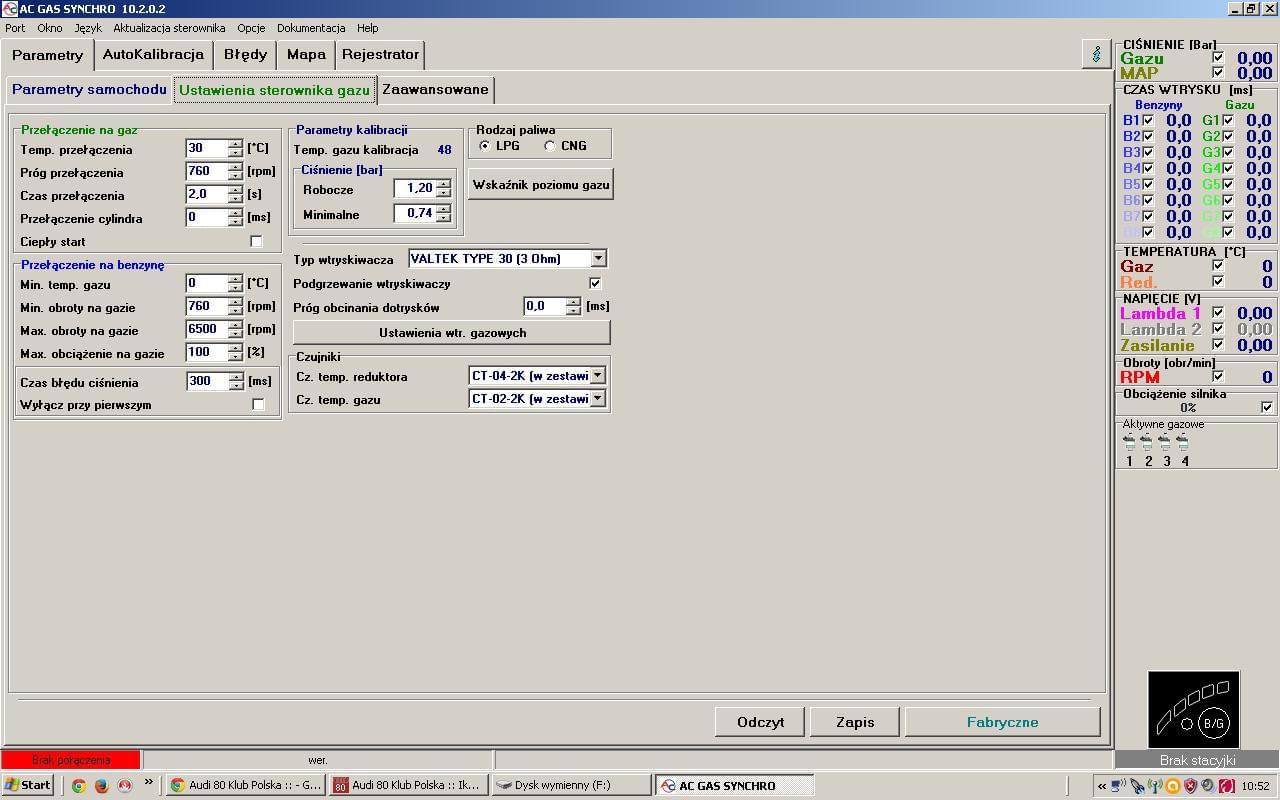1280x800 pixels.
Task: Click the blue info icon at the top right
Action: pos(1096,54)
